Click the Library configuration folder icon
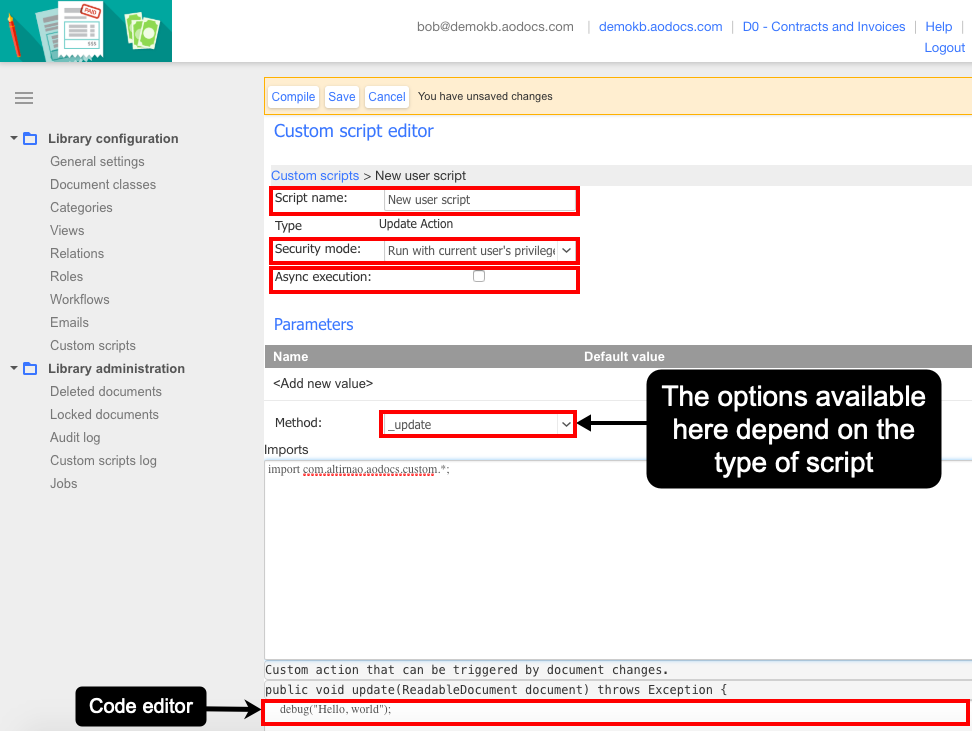 [30, 138]
